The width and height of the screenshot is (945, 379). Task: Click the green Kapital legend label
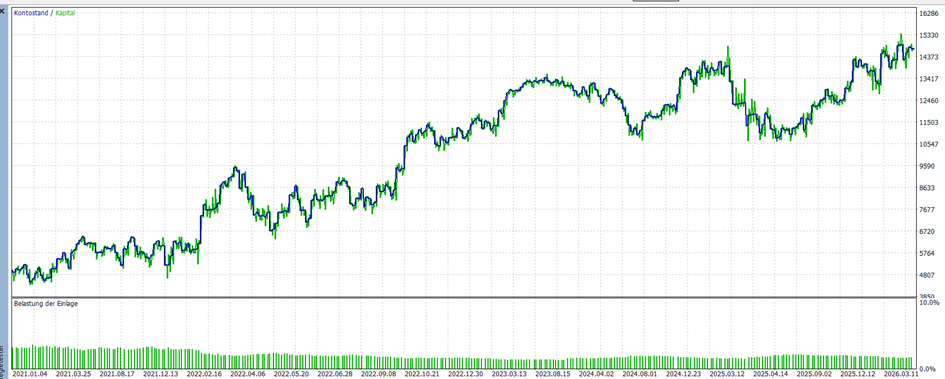tap(66, 13)
